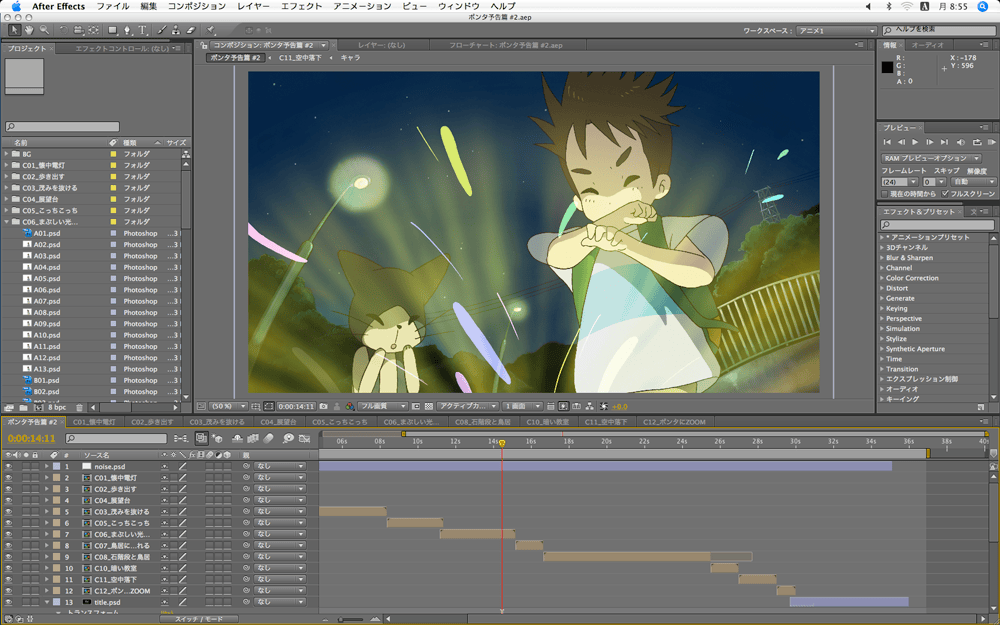Expand the Color Correction effects category
Image resolution: width=1000 pixels, height=625 pixels.
pyautogui.click(x=882, y=278)
